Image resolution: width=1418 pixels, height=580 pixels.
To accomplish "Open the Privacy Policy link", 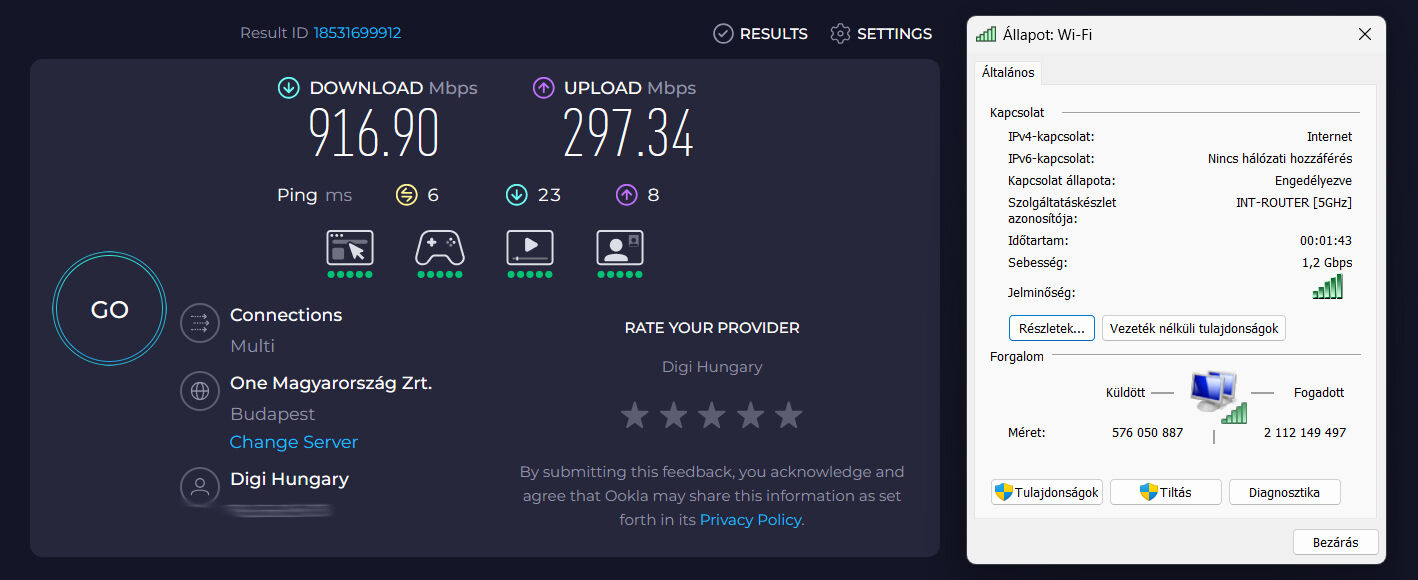I will 750,520.
